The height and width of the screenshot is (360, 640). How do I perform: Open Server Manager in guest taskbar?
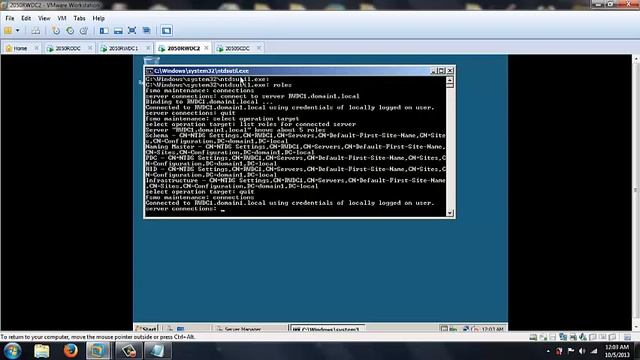click(250, 328)
